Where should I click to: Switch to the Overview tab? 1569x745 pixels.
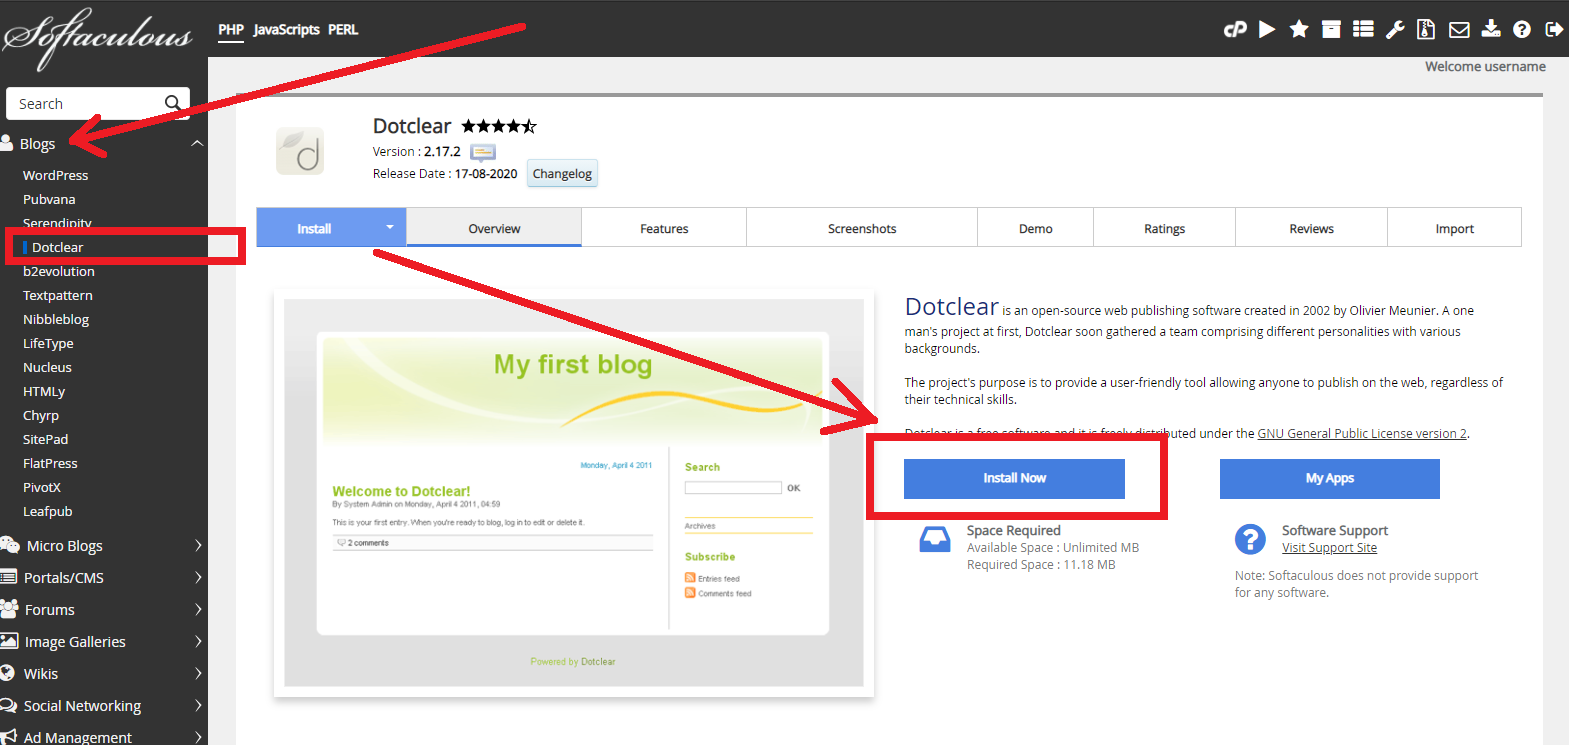494,228
